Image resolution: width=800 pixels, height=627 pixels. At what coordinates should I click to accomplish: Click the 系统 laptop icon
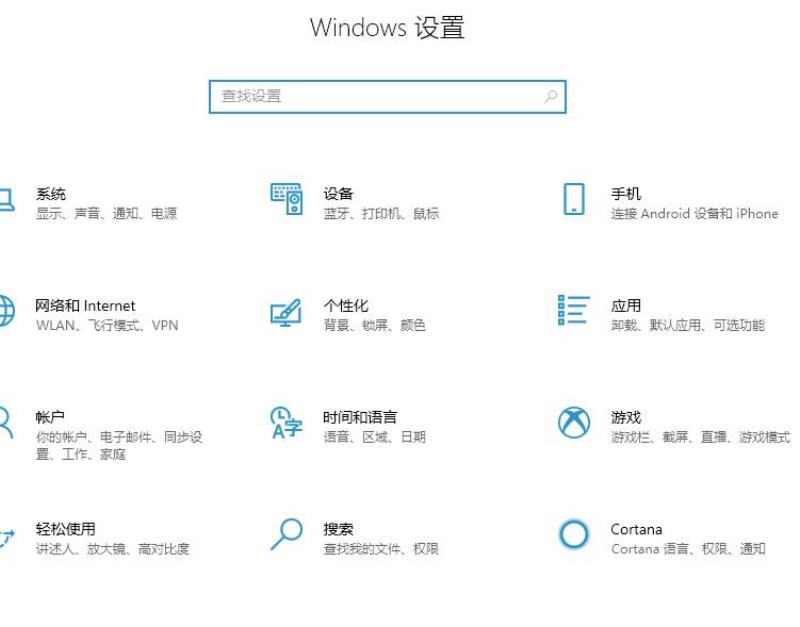7,200
